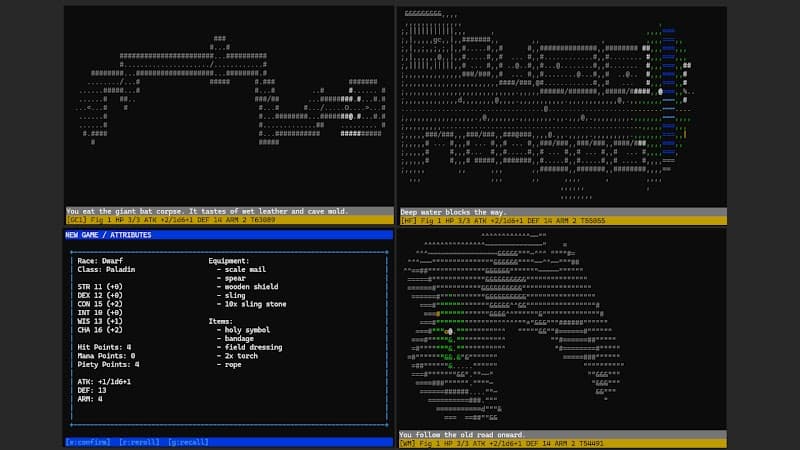This screenshot has width=800, height=450.
Task: Click the 'Class: Paladin' line
Action: [106, 269]
